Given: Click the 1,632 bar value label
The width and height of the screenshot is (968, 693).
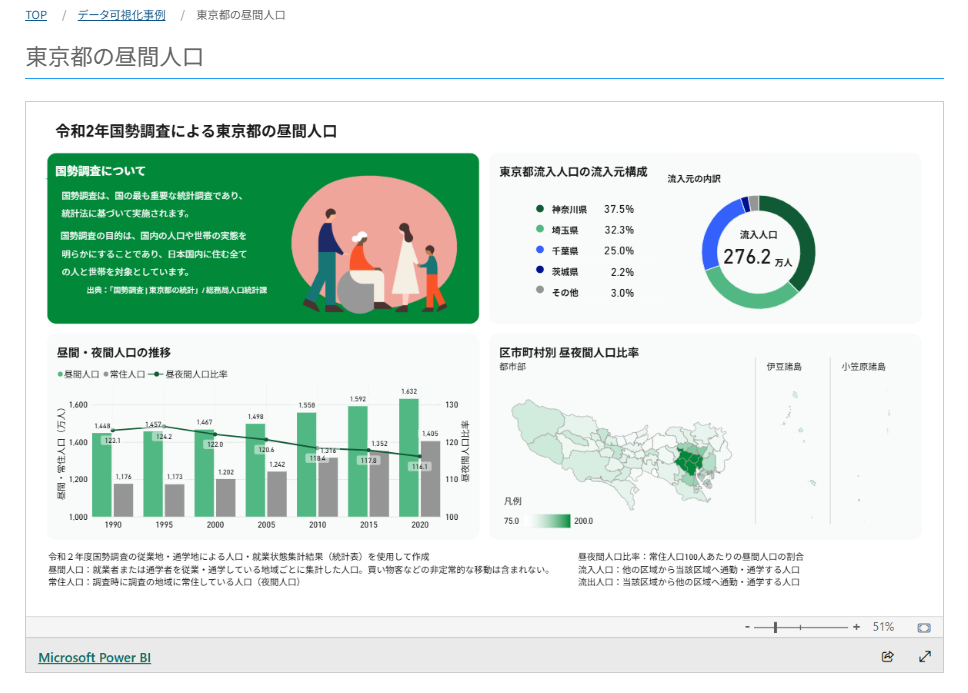Looking at the screenshot, I should [409, 391].
